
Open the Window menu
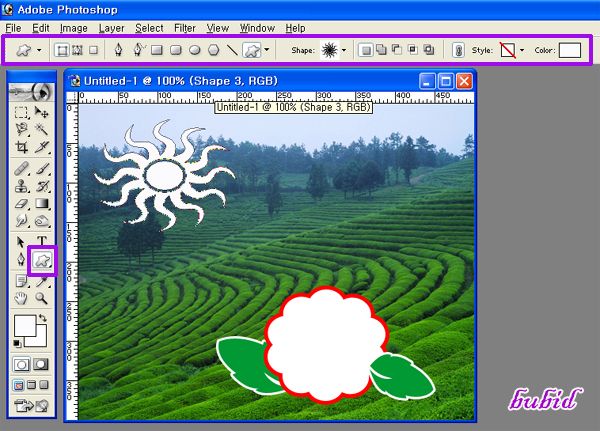pos(257,28)
